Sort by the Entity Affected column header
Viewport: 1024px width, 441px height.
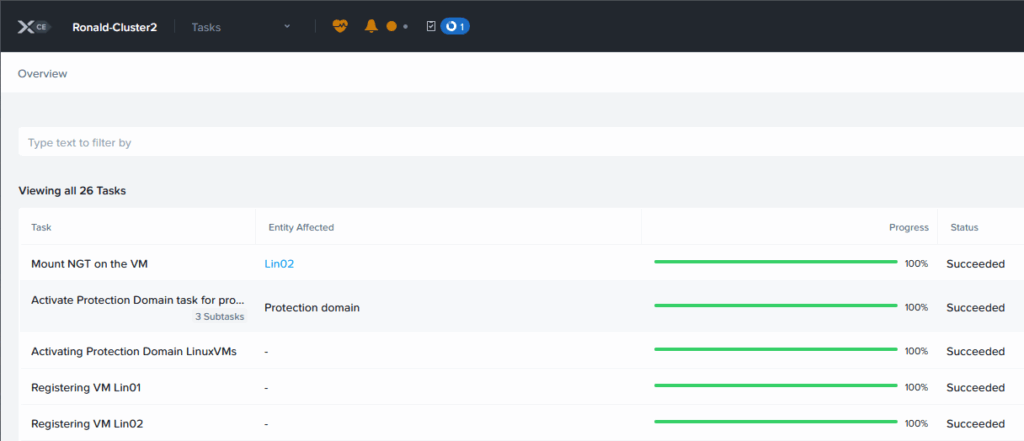tap(301, 227)
